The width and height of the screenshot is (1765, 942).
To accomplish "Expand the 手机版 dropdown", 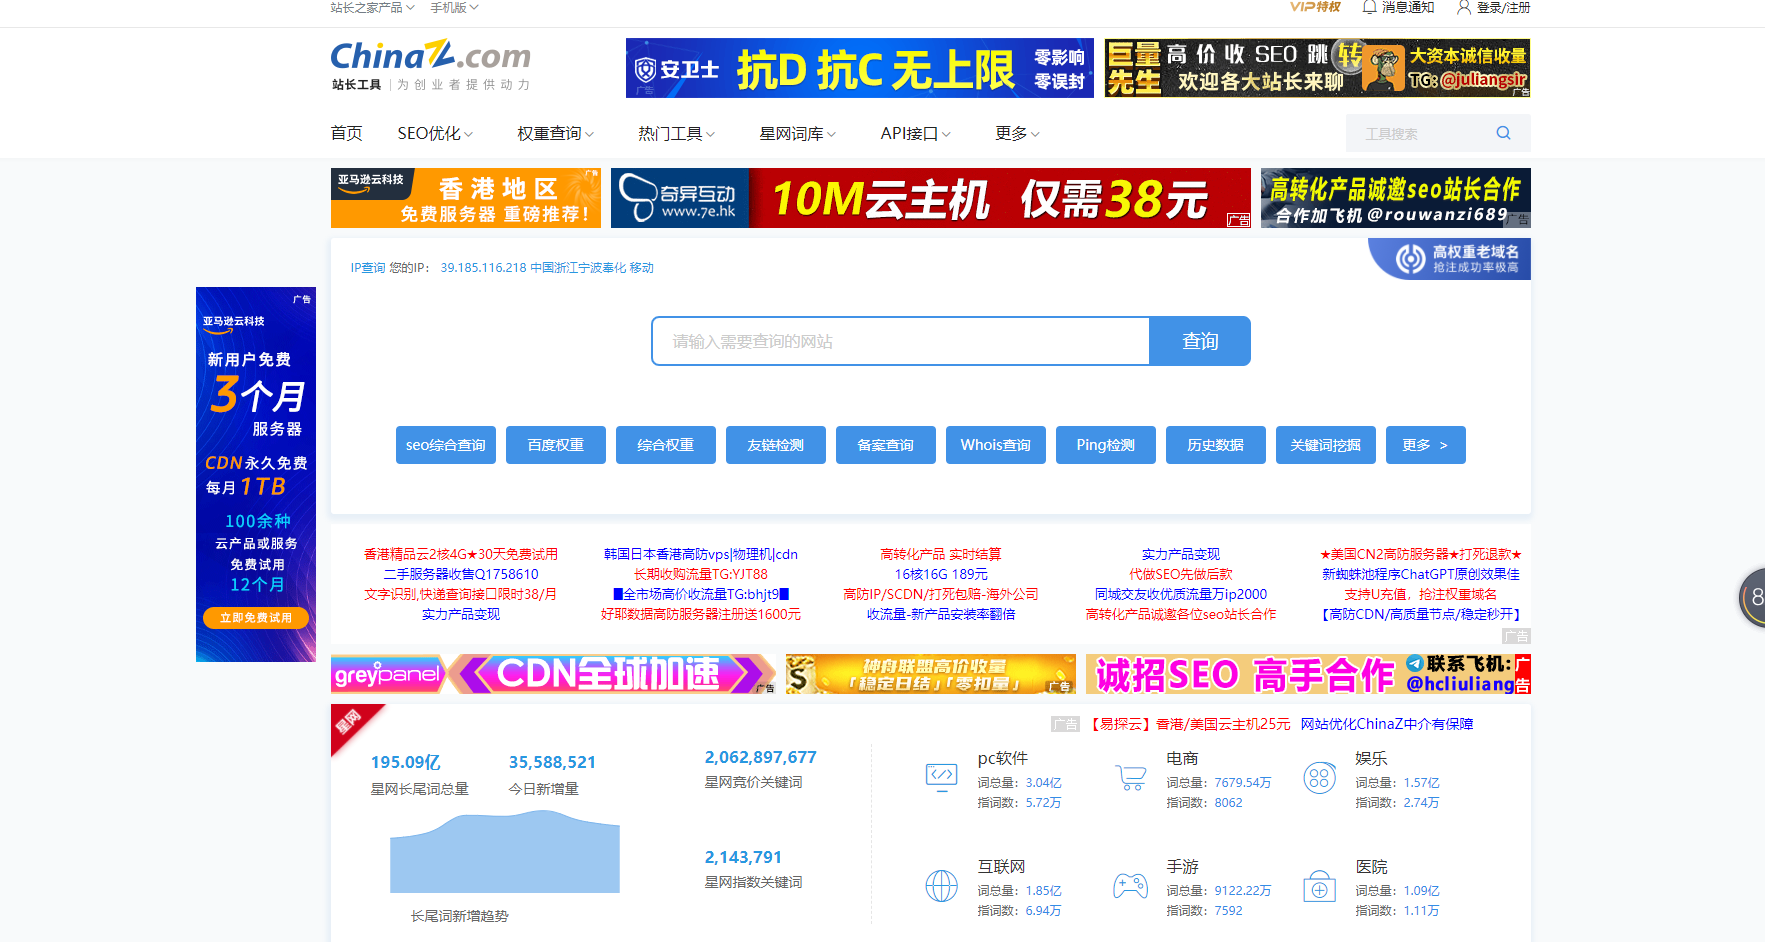I will coord(454,7).
